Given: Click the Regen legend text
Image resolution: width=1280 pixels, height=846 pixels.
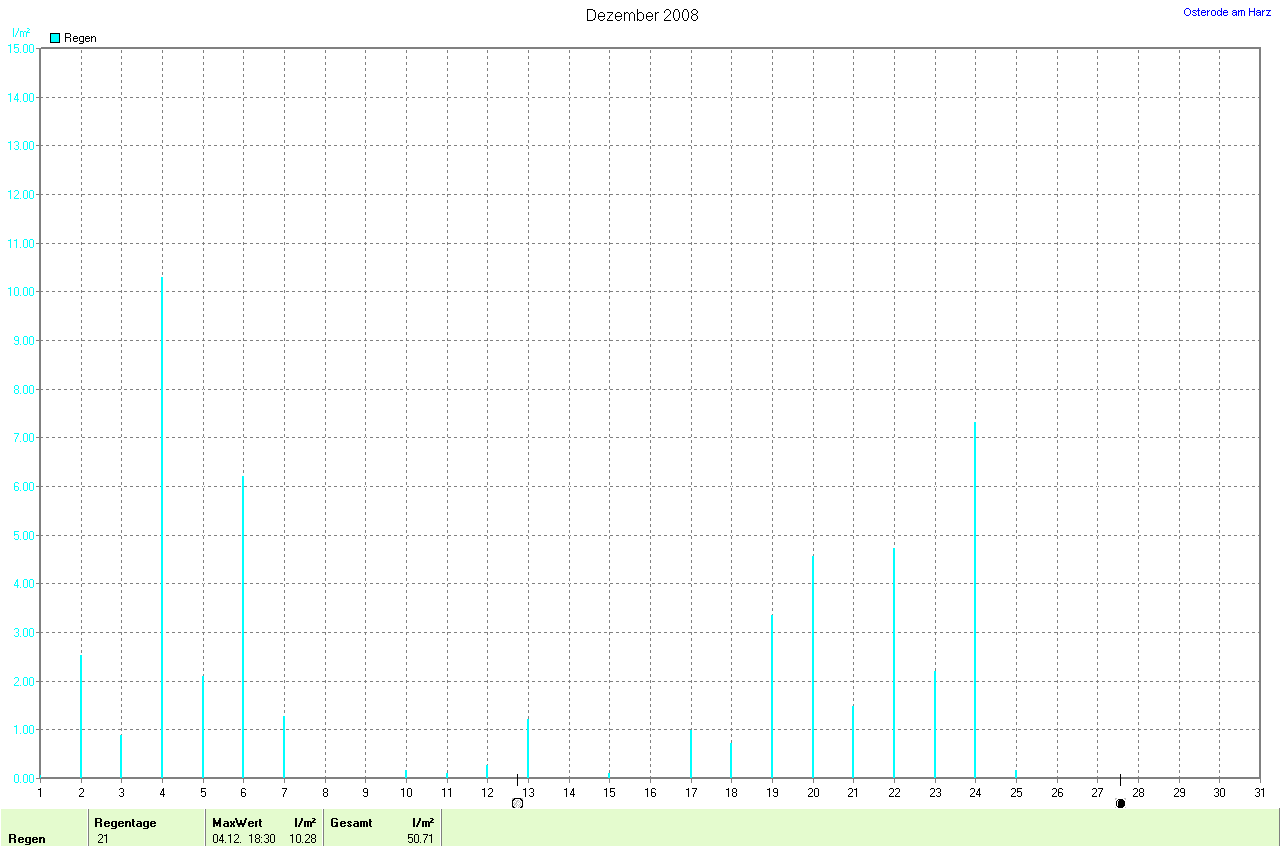Looking at the screenshot, I should tap(80, 38).
